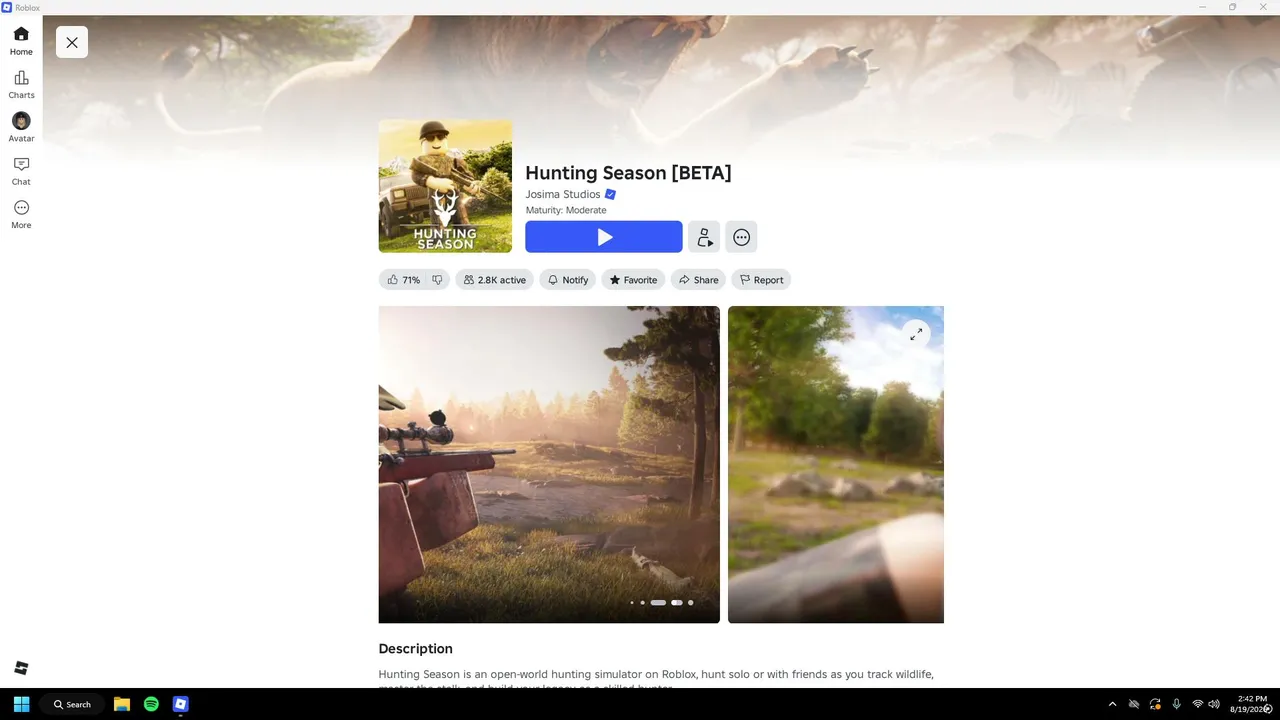
Task: Toggle Notify for this experience
Action: tap(567, 280)
